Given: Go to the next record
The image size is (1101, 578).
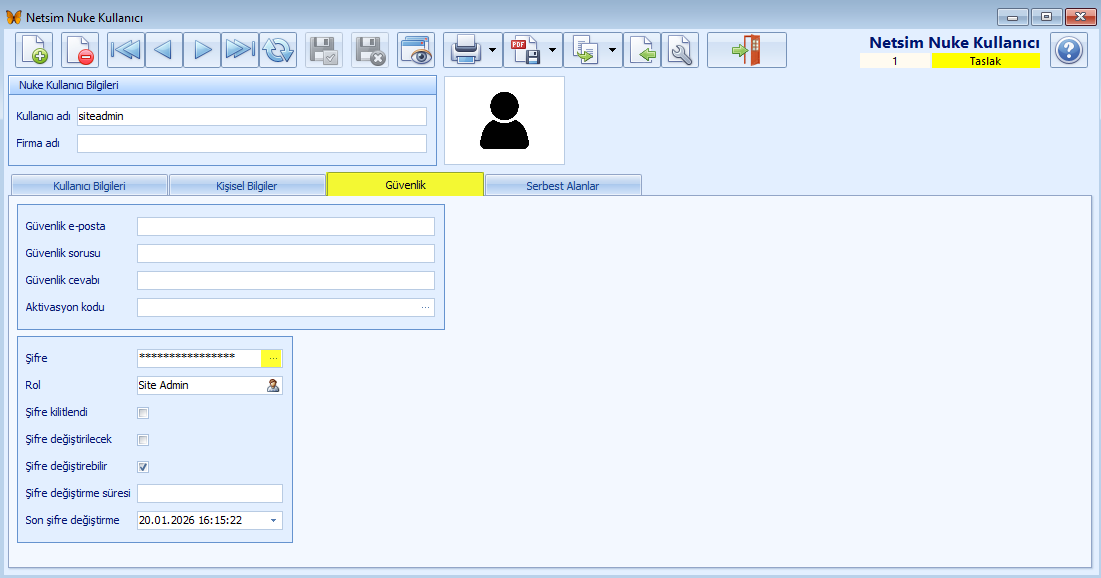Looking at the screenshot, I should coord(202,50).
